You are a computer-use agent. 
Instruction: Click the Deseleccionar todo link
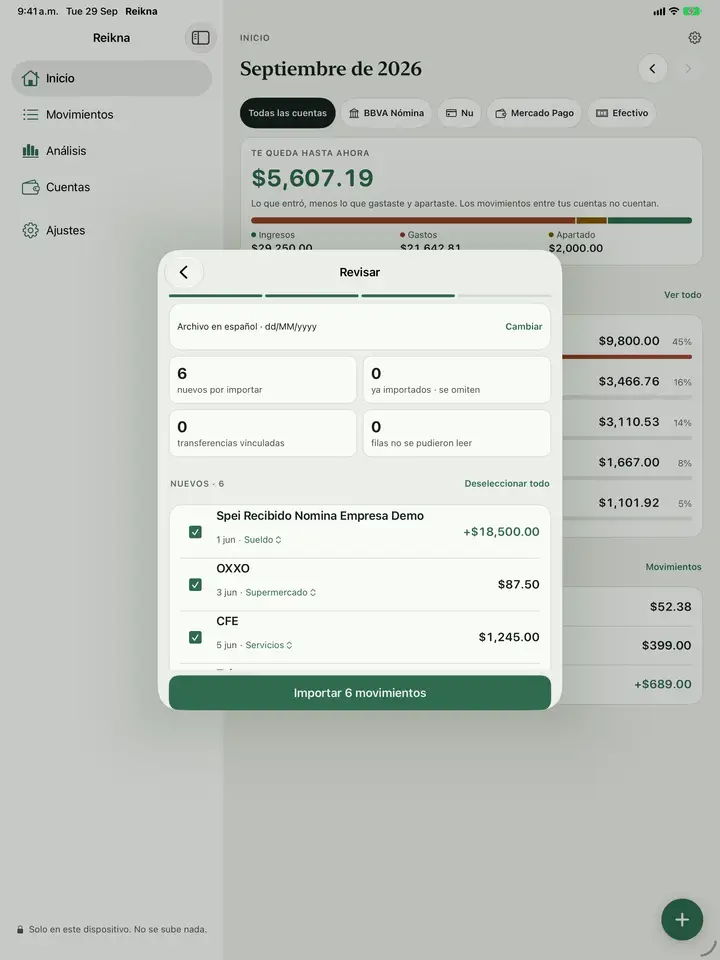coord(507,484)
